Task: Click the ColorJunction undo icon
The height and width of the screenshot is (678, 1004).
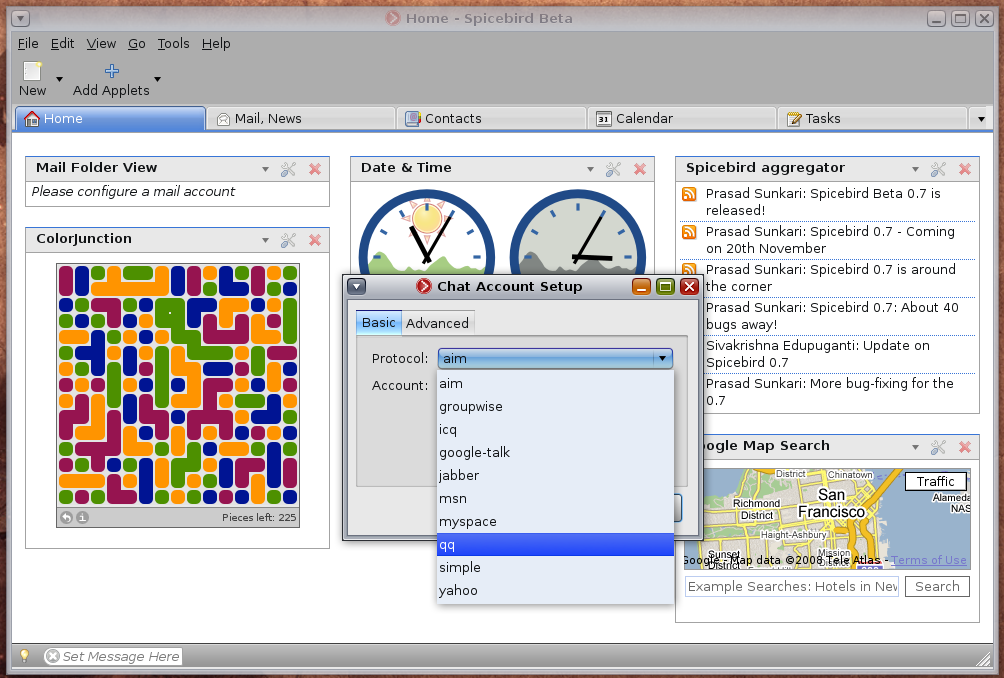Action: click(66, 517)
